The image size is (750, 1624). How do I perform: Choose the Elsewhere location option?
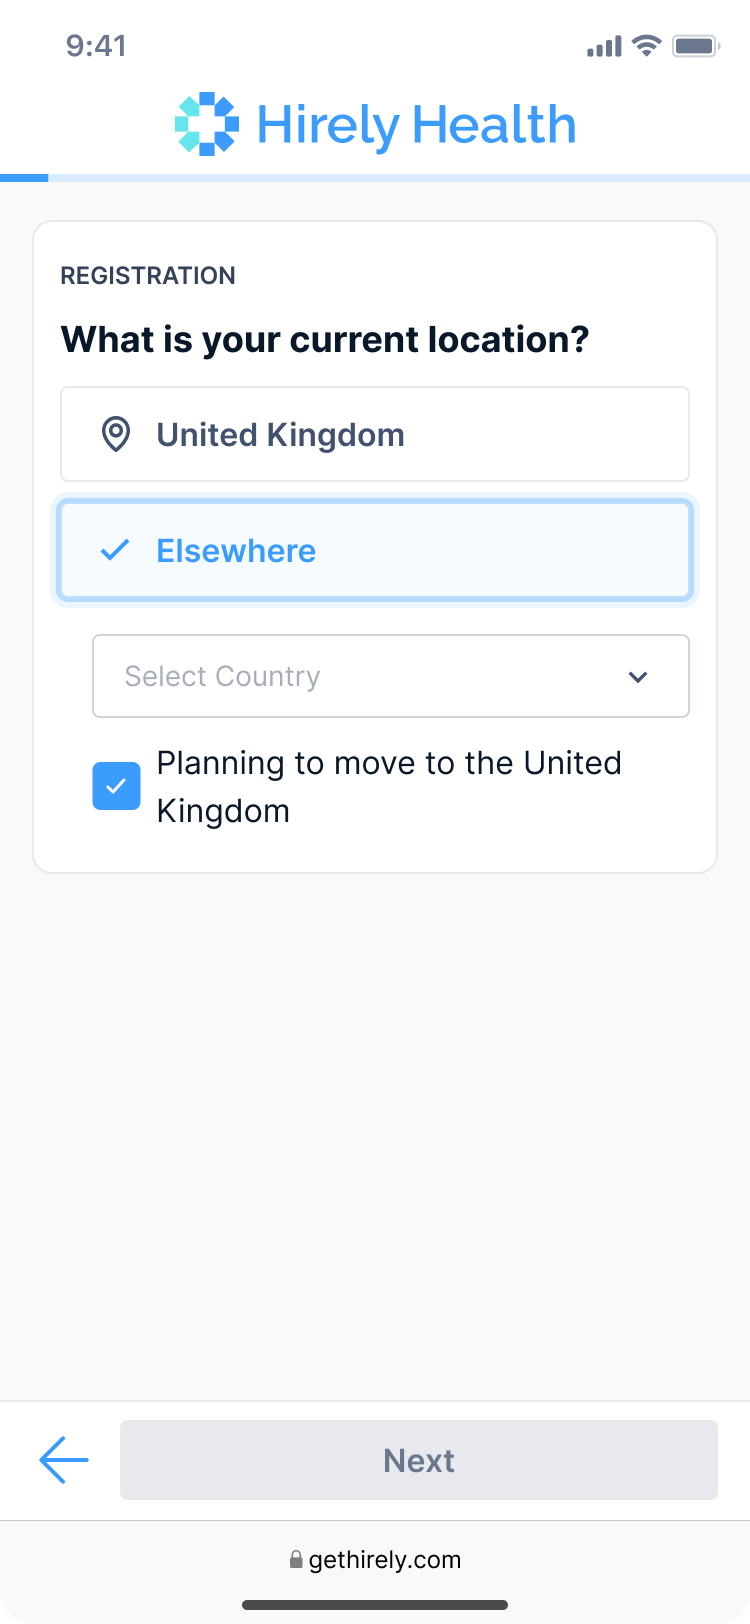[375, 551]
